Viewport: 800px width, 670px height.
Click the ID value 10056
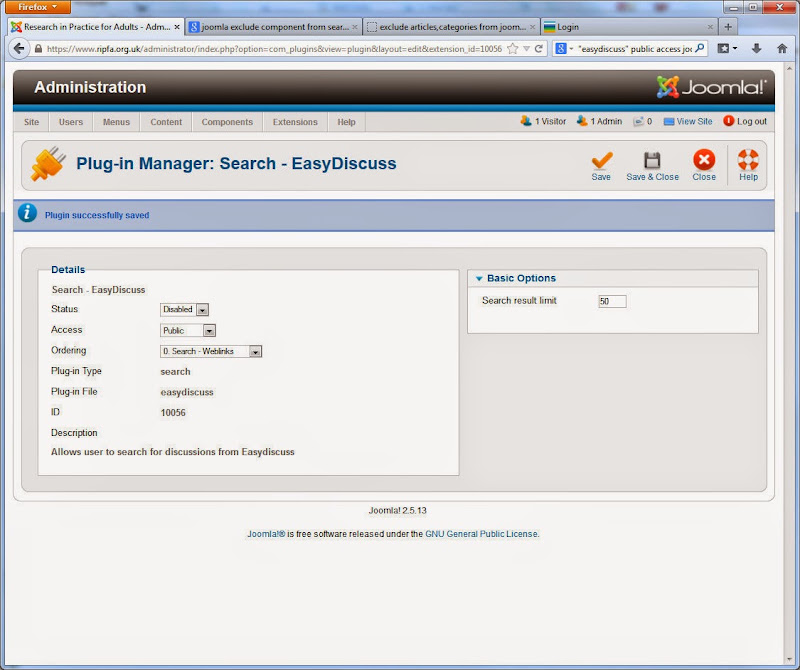point(173,413)
